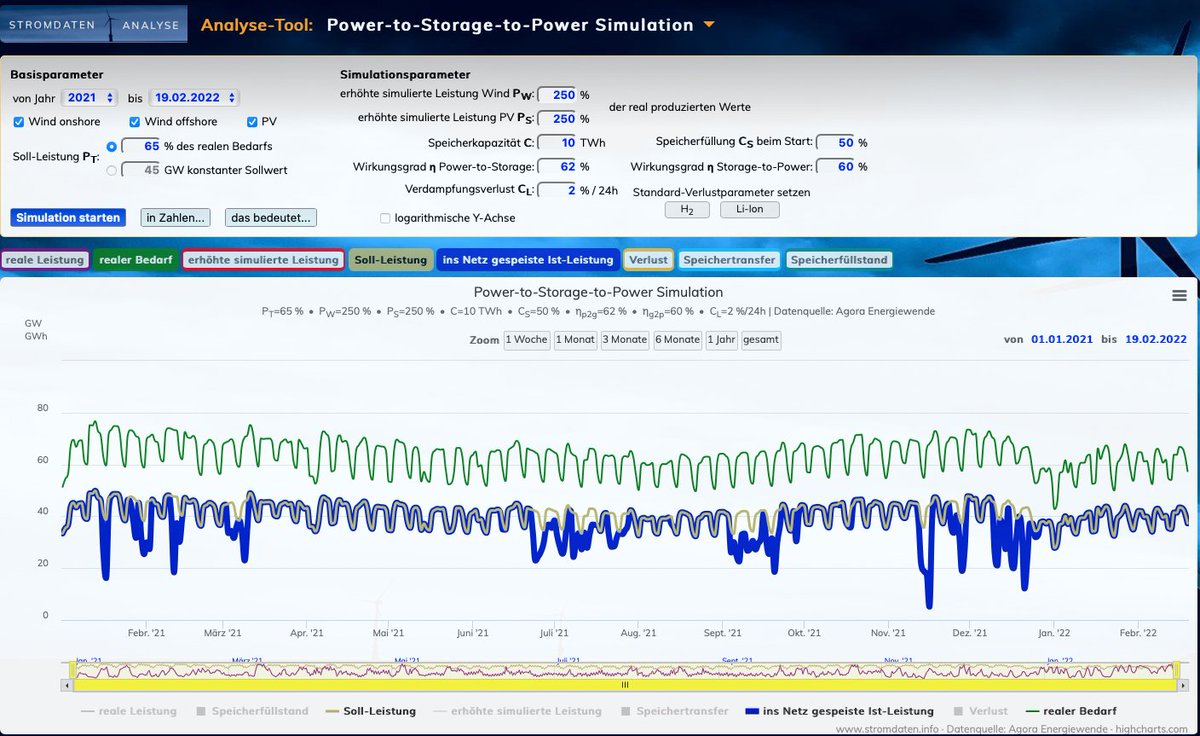Toggle the 'reale Leistung' series tag
Screen dimensions: 1200x736
[44, 260]
